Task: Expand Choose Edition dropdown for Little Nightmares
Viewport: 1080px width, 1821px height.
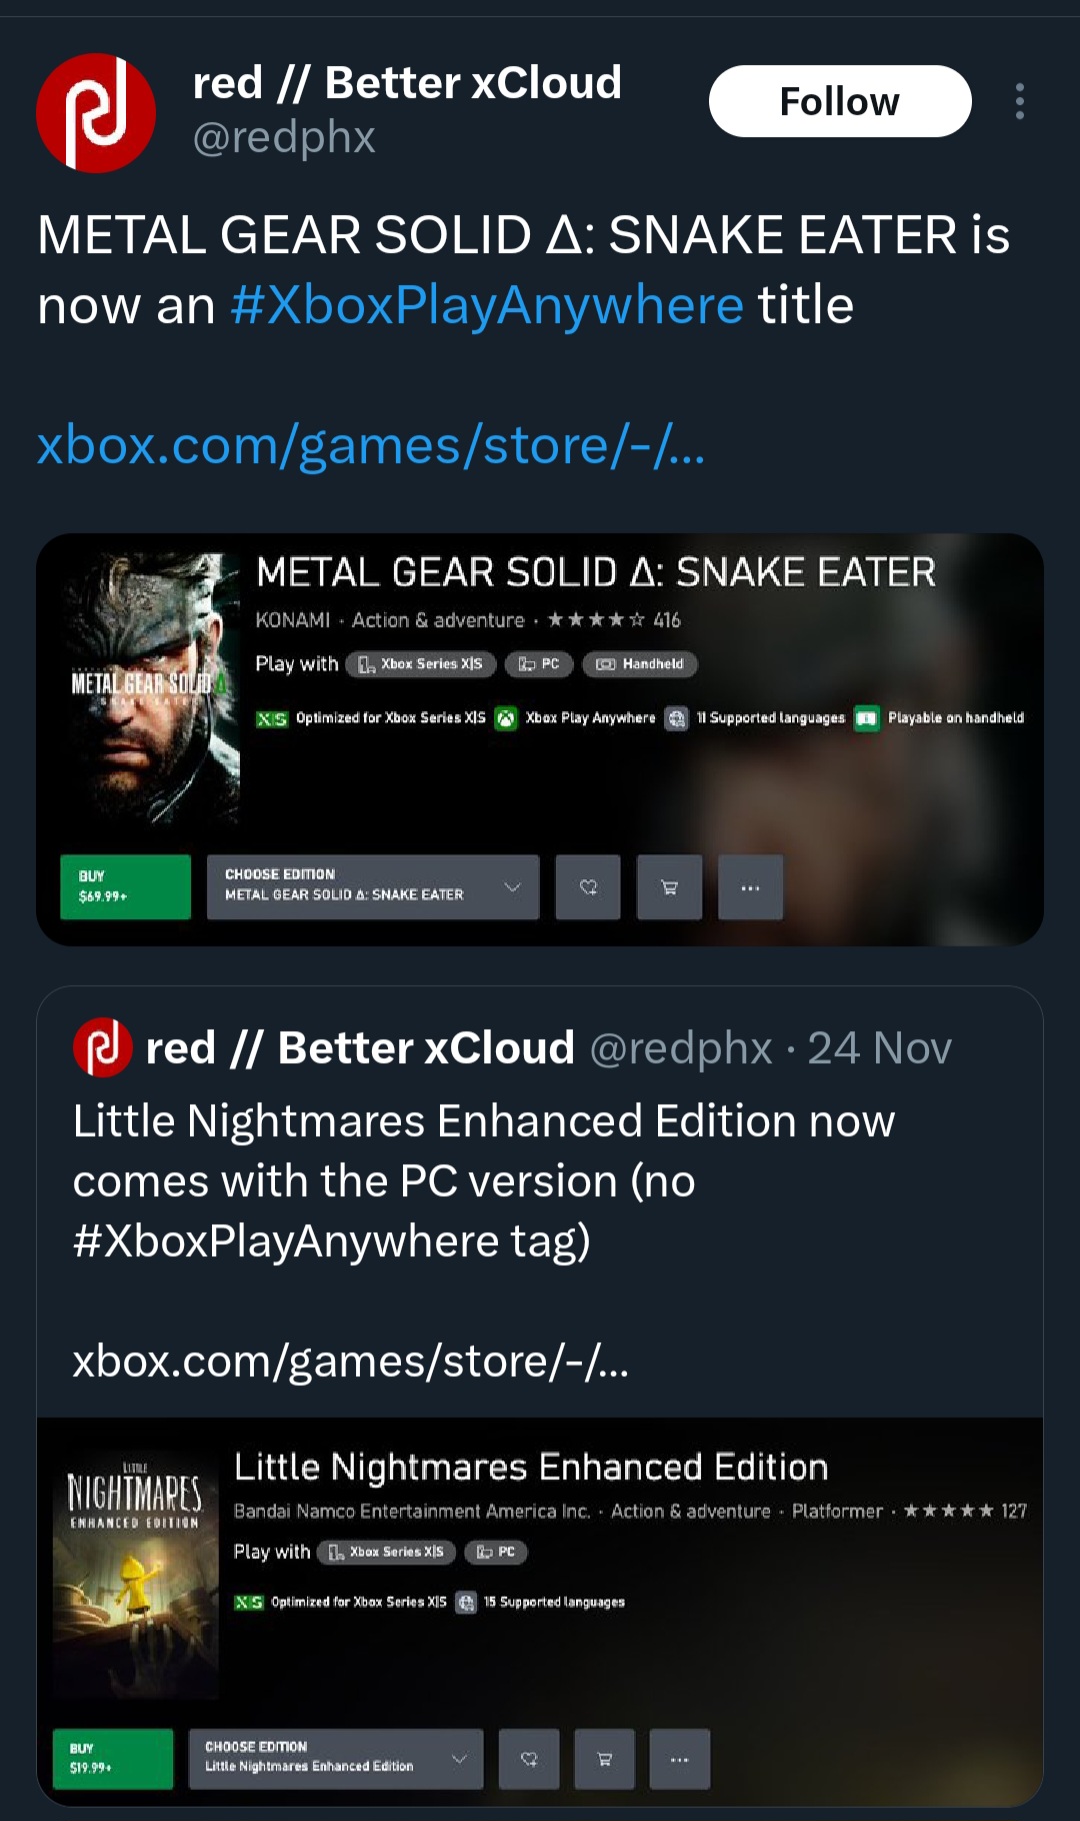Action: [x=335, y=1759]
